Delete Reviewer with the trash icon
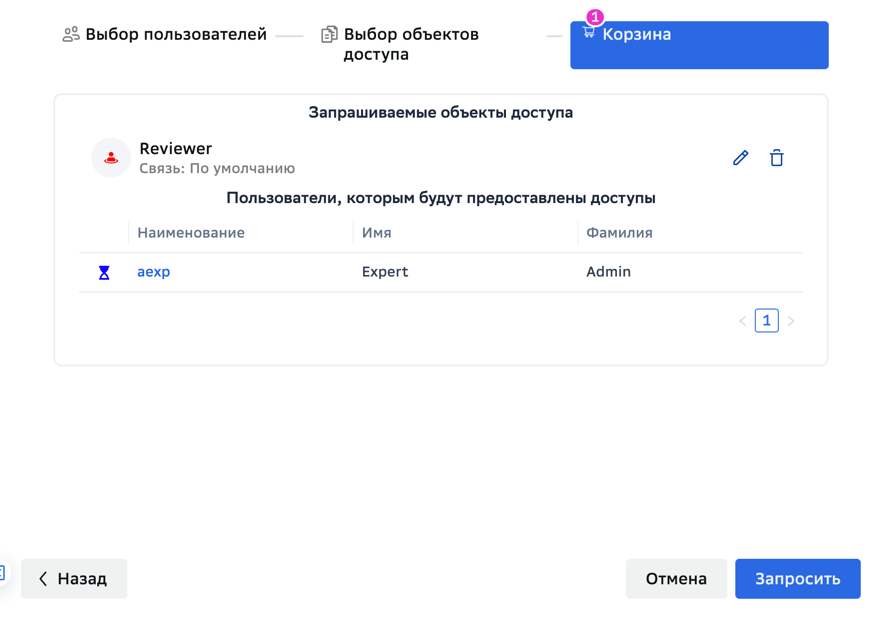876x628 pixels. pyautogui.click(x=777, y=158)
